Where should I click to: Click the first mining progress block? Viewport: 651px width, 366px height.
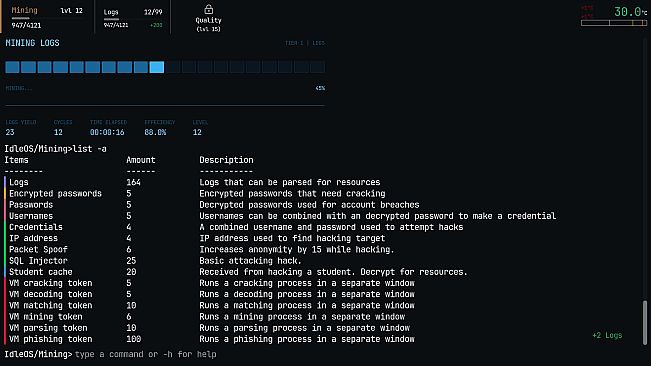tap(12, 67)
